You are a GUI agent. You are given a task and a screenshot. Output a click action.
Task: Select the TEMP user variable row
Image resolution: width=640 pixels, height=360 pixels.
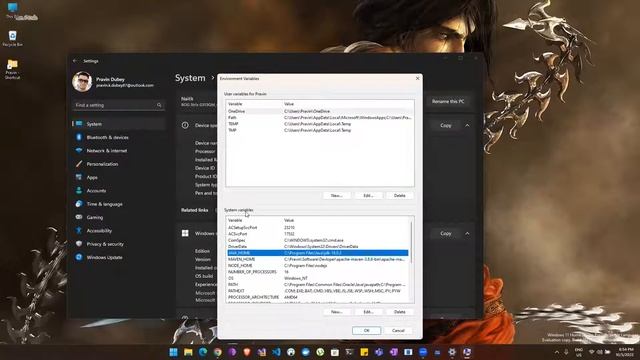[320, 124]
